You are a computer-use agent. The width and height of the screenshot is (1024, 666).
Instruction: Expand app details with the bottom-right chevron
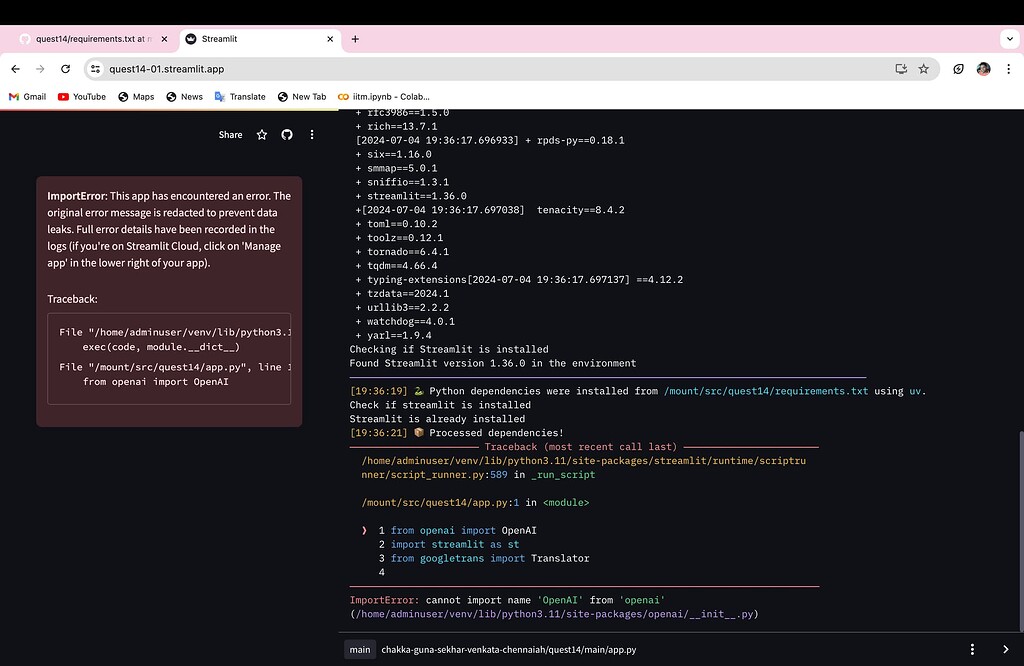(x=1006, y=649)
